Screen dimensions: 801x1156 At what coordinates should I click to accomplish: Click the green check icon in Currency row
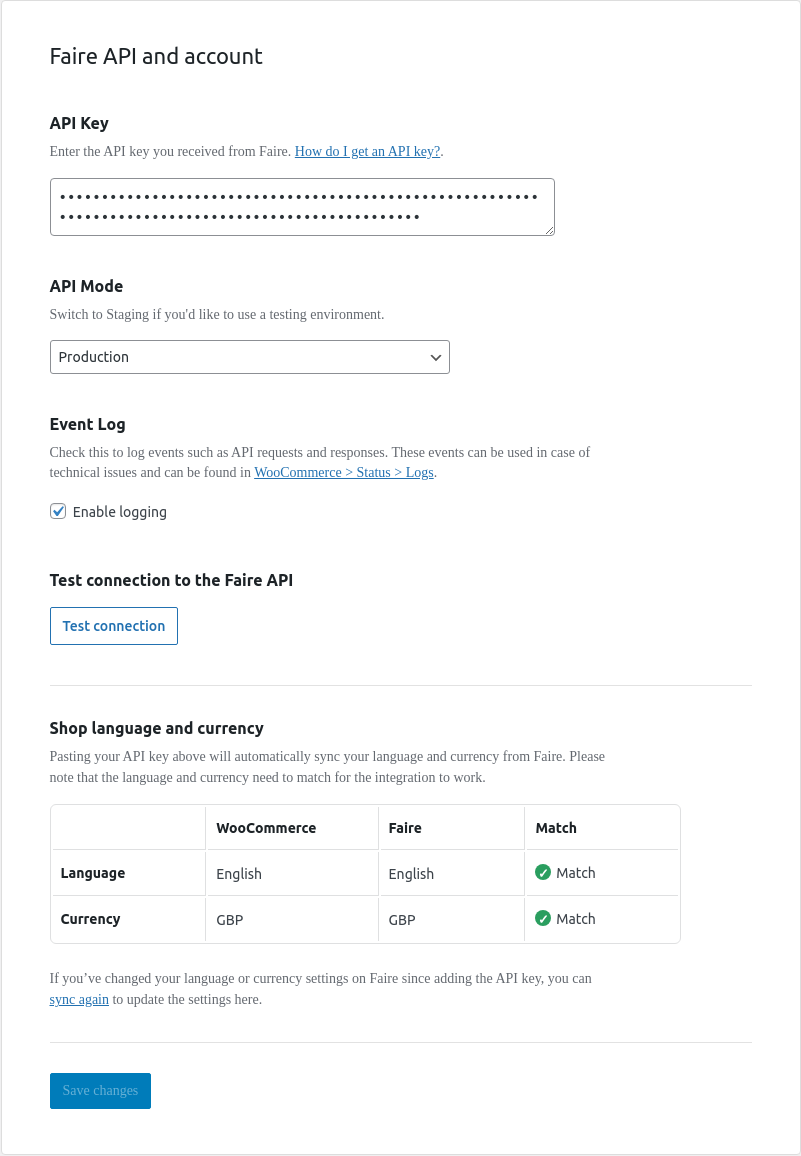pyautogui.click(x=543, y=919)
